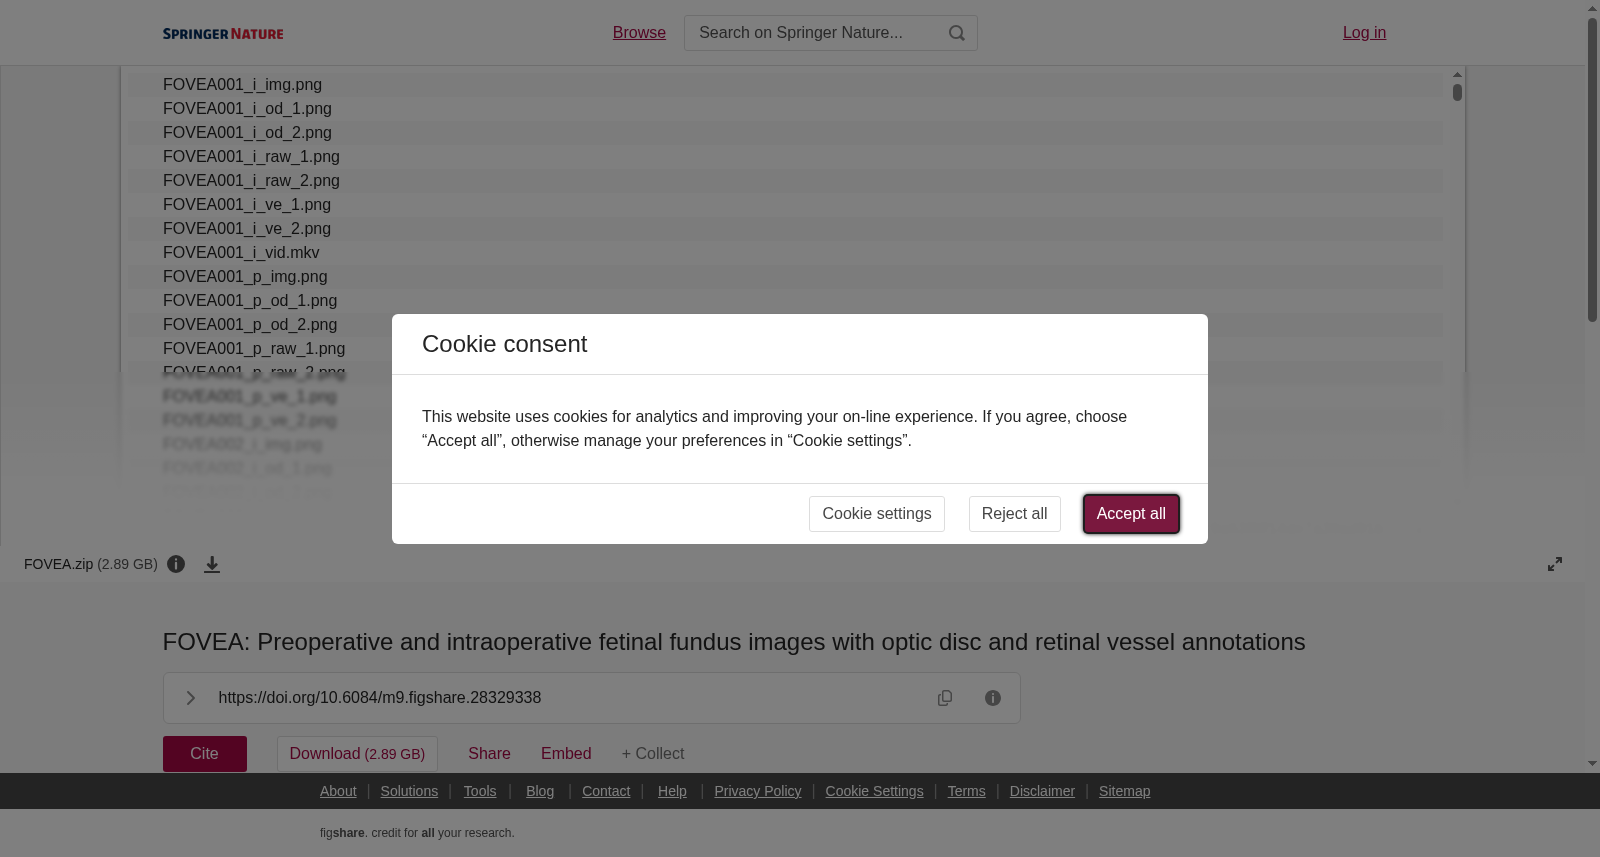Open Cookie settings in dialog
1600x857 pixels.
[877, 514]
